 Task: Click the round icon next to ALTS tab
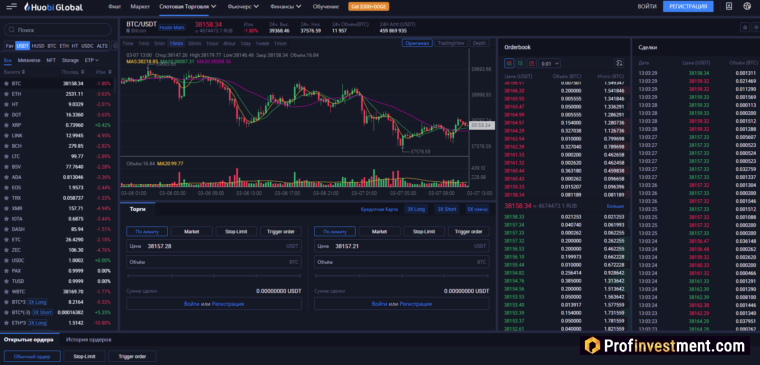click(115, 46)
